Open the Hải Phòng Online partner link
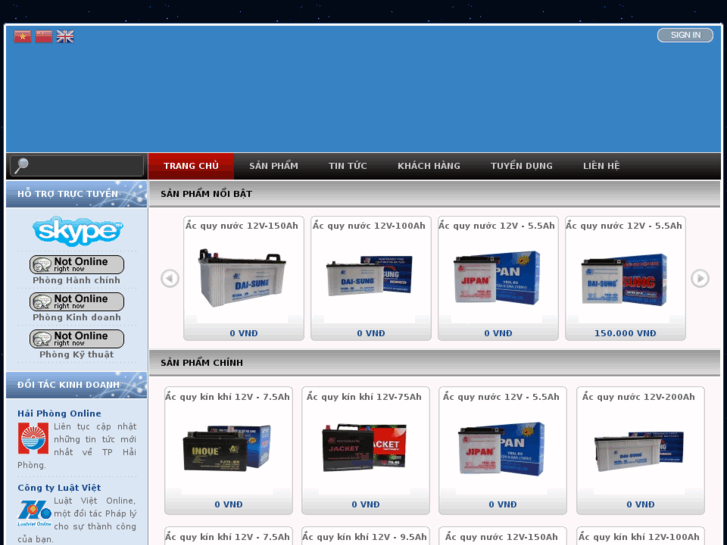 click(x=59, y=413)
